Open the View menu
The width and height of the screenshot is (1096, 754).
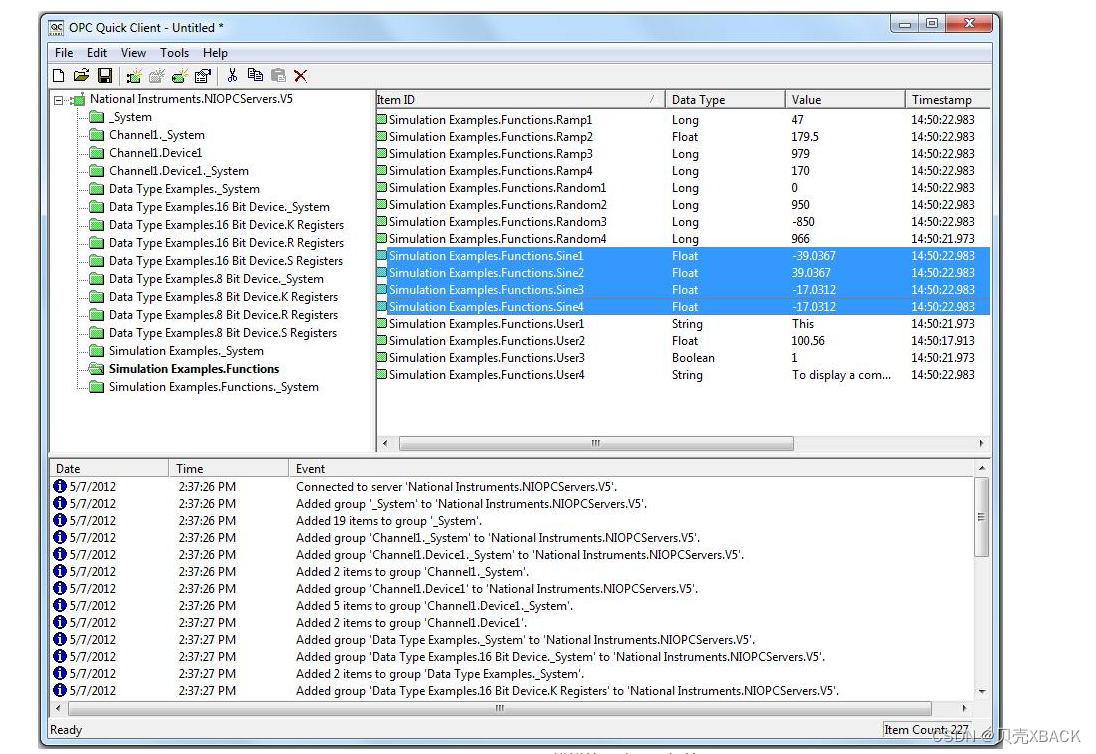[133, 53]
